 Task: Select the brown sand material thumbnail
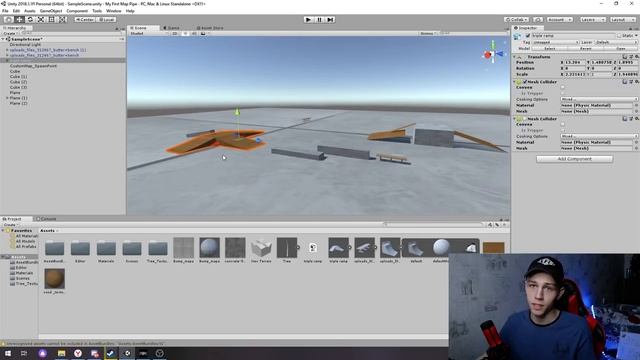54,279
